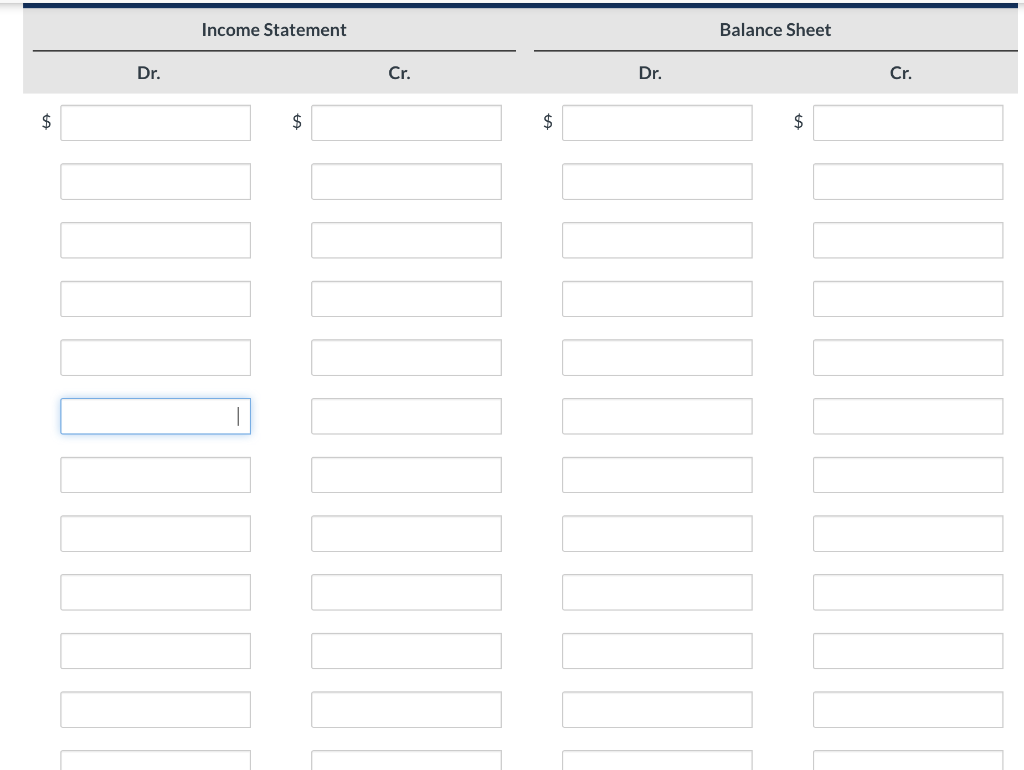Focus eleventh-row Balance Sheet Cr. input field

coord(908,709)
